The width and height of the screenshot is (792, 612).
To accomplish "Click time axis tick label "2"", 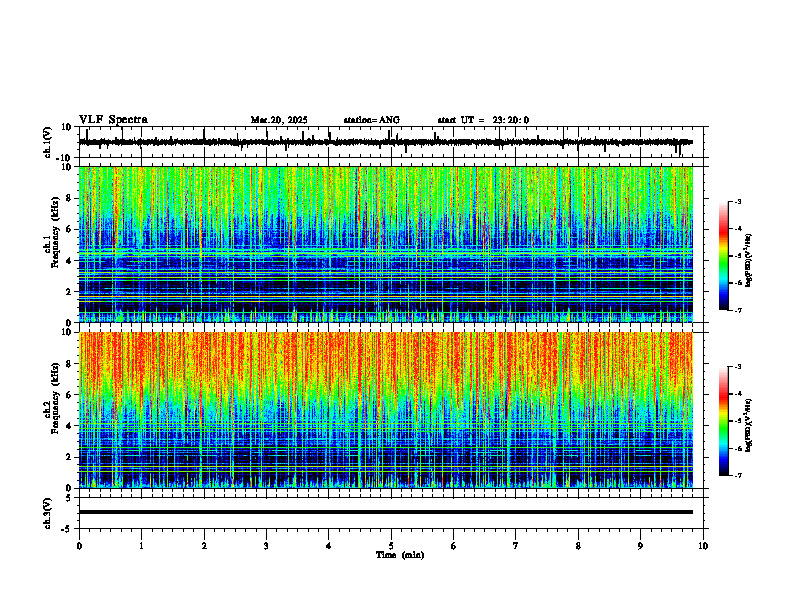I will pos(204,546).
